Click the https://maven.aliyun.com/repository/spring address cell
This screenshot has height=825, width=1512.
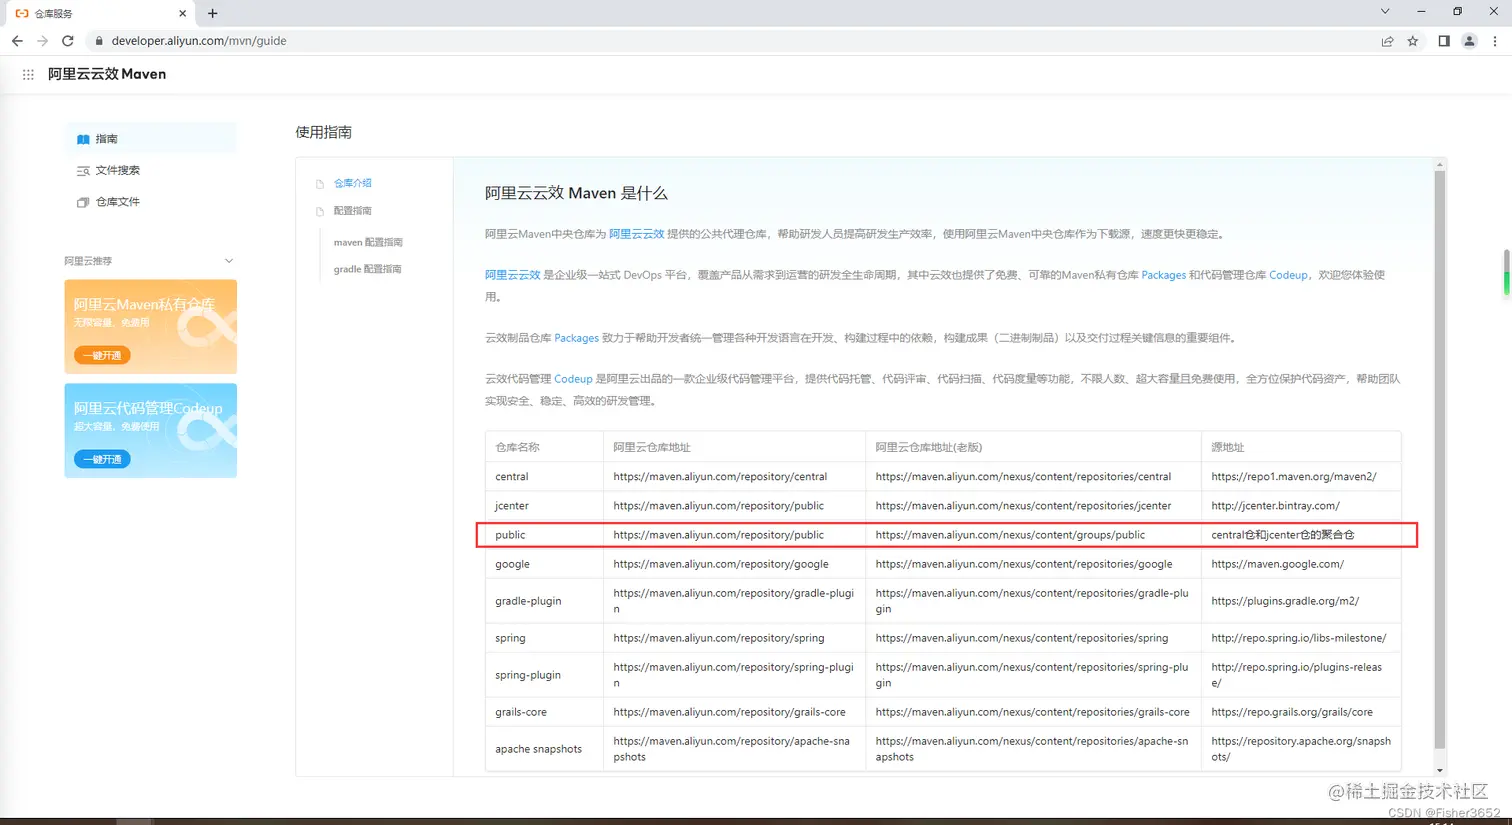719,638
